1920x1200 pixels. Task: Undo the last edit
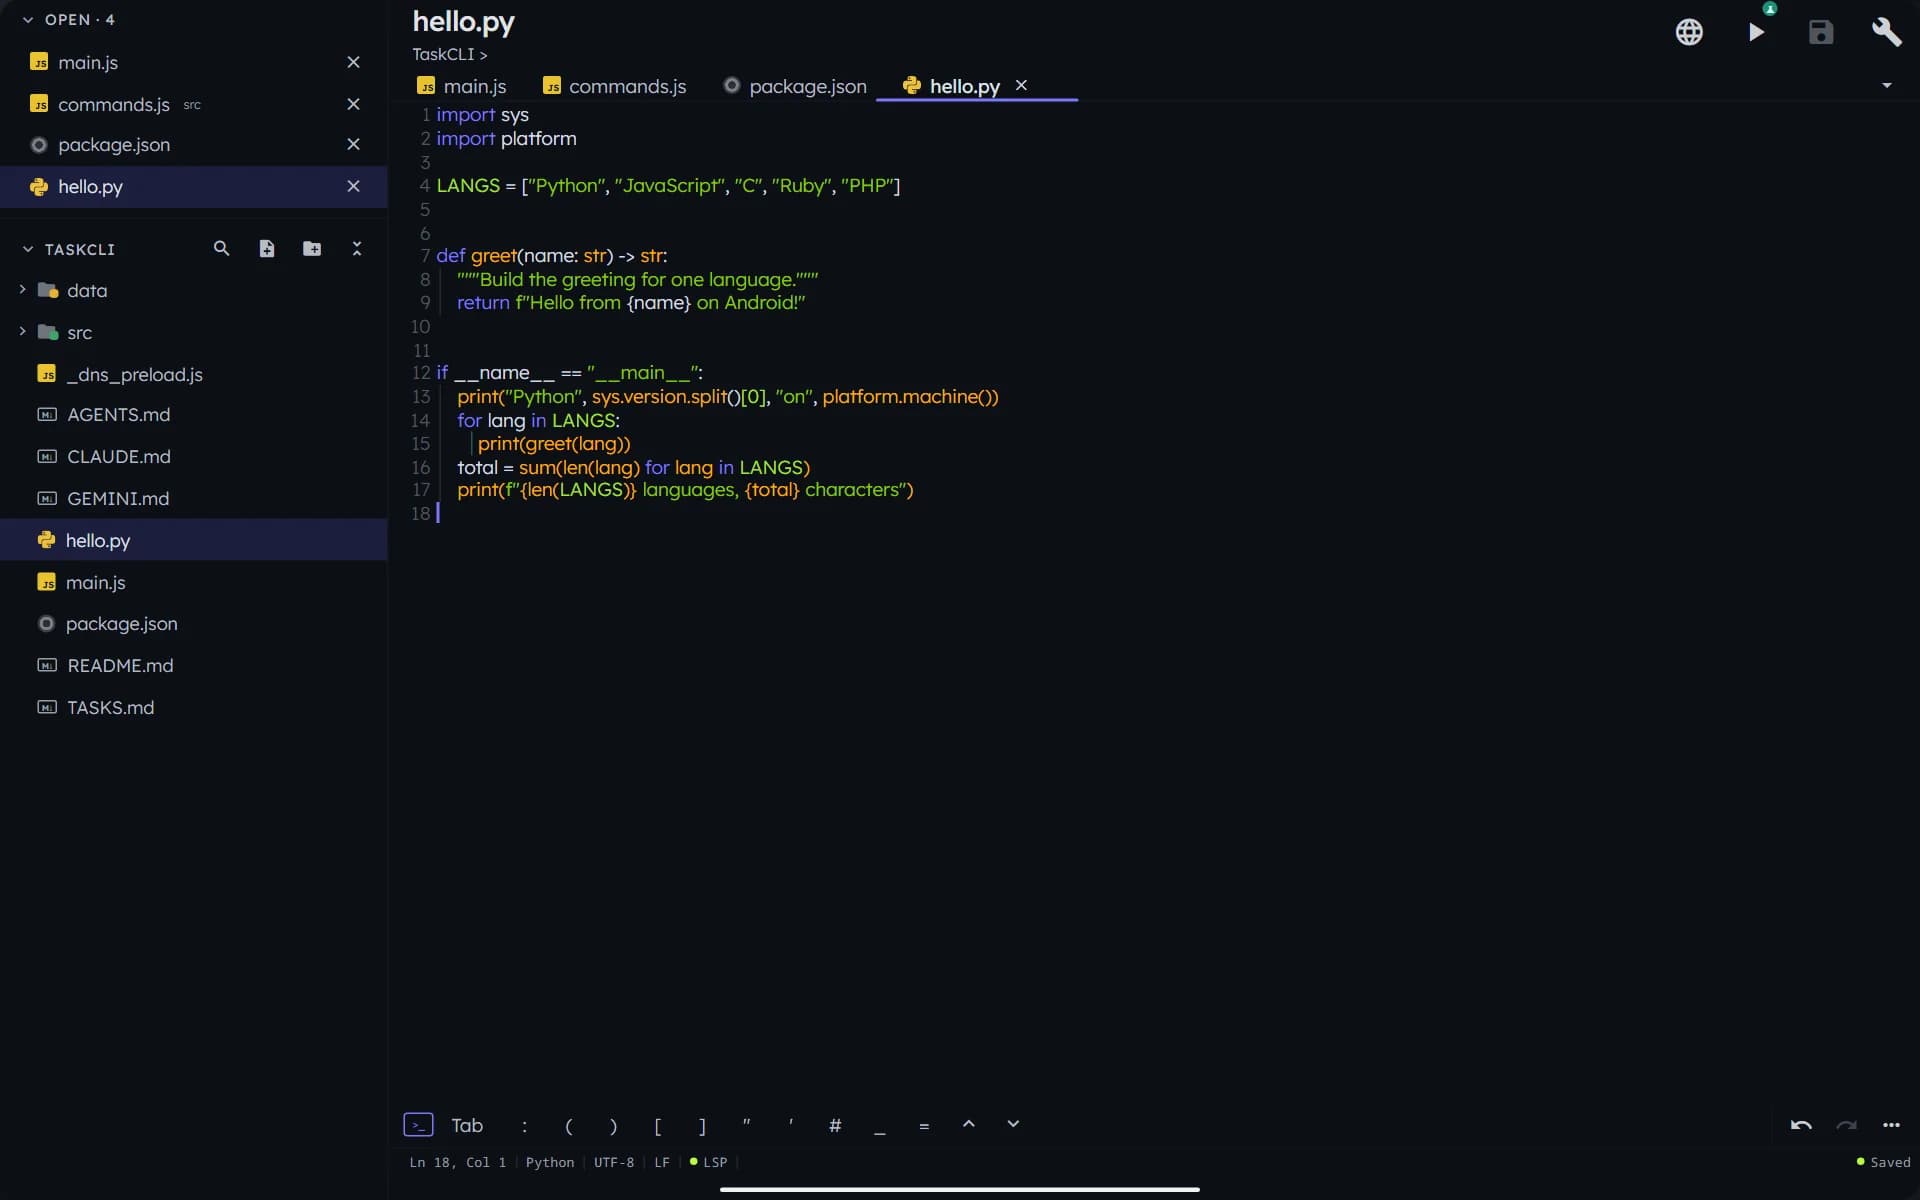1801,1125
